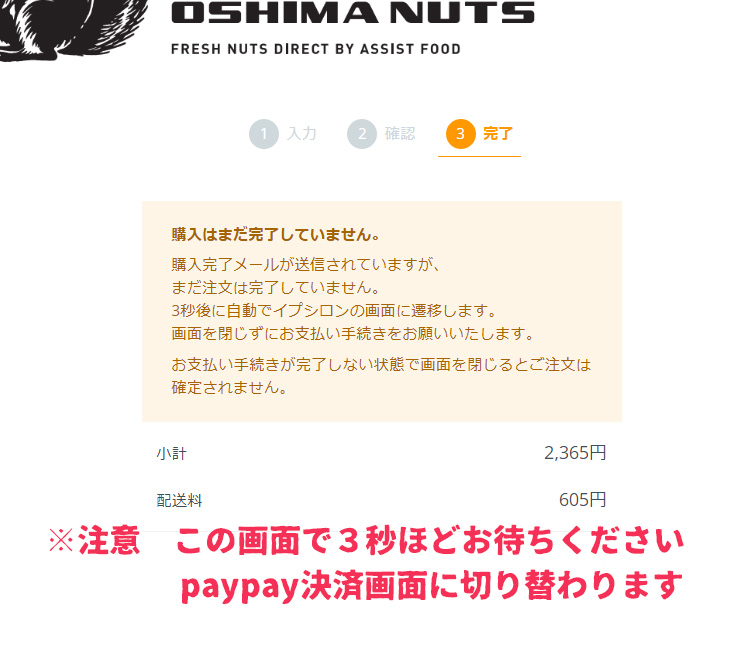Click the FRESH NUTS DIRECT tagline

point(316,49)
